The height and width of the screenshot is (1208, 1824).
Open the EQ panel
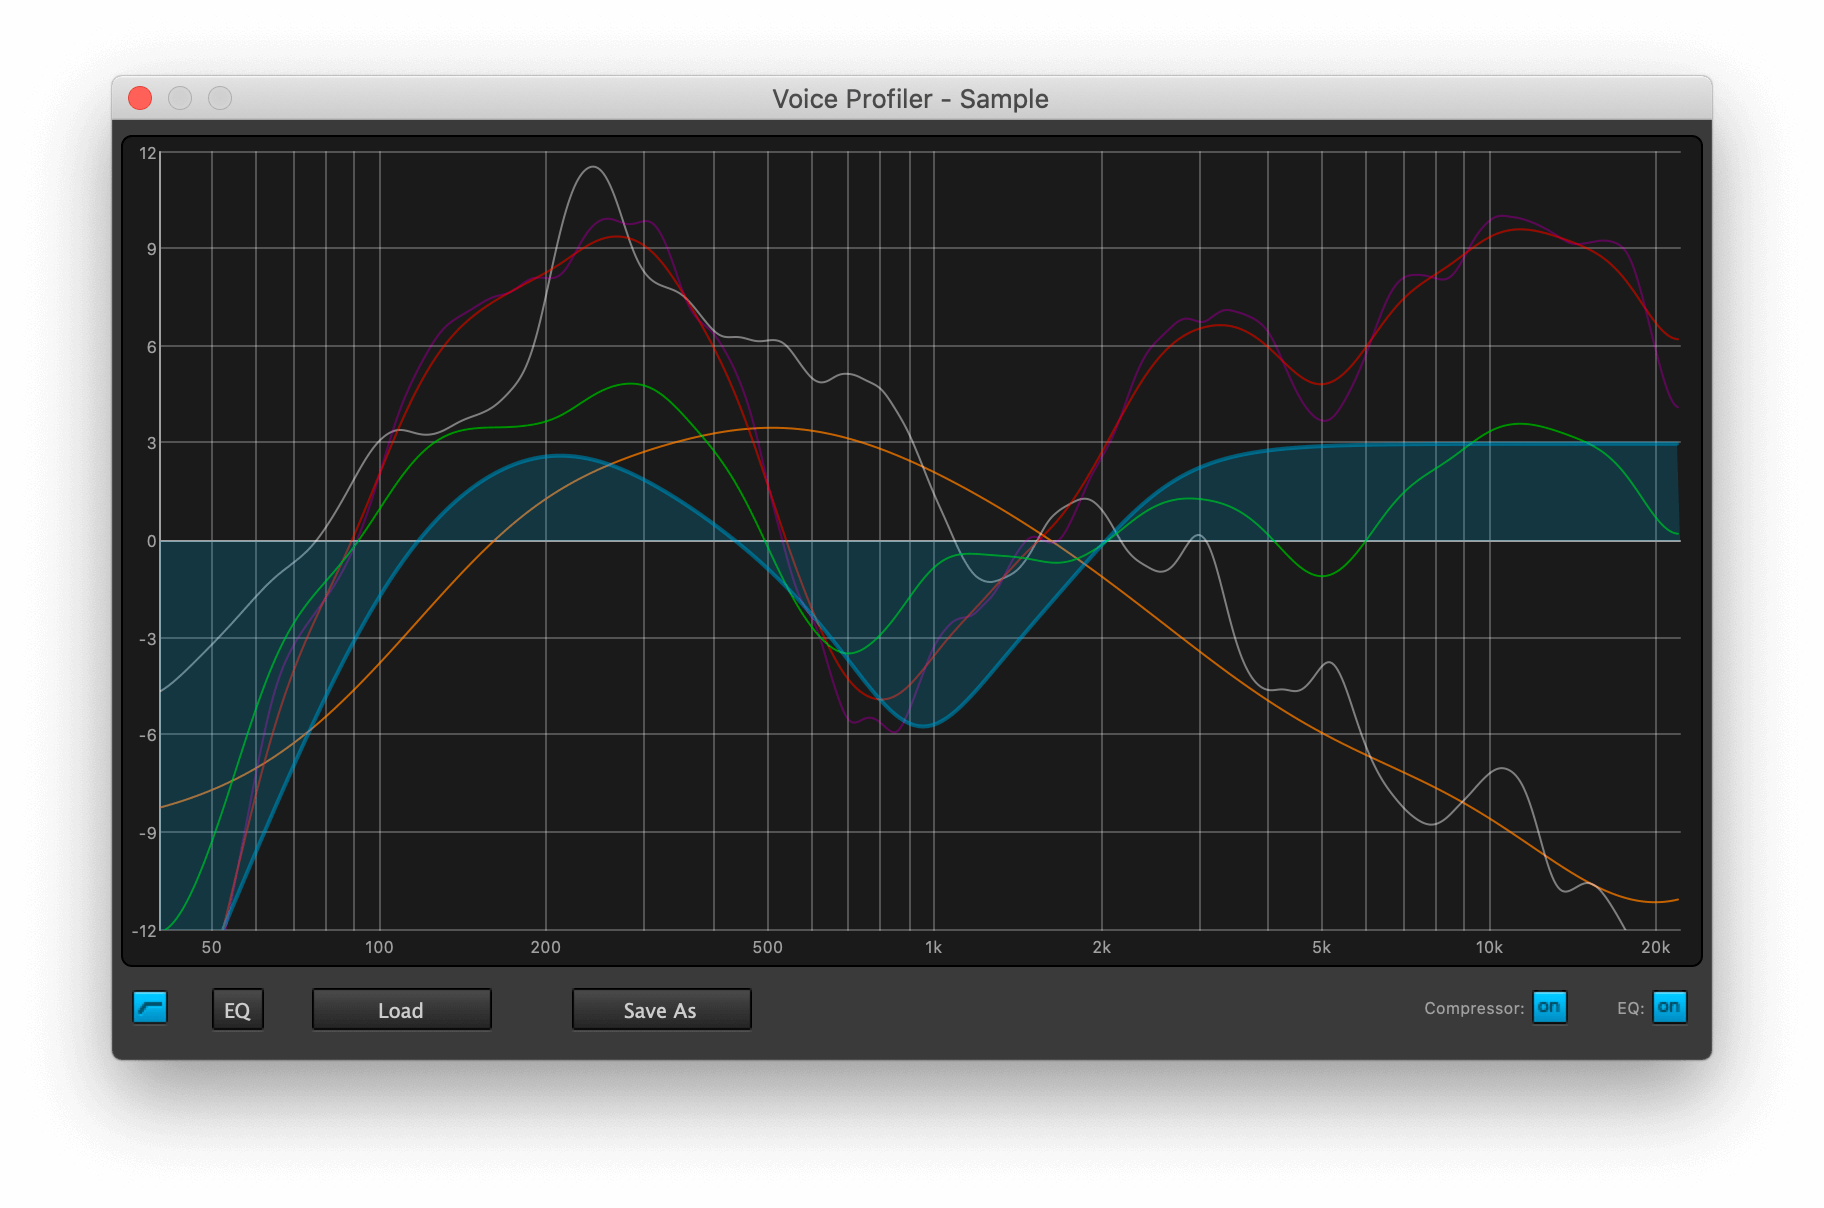(237, 1009)
